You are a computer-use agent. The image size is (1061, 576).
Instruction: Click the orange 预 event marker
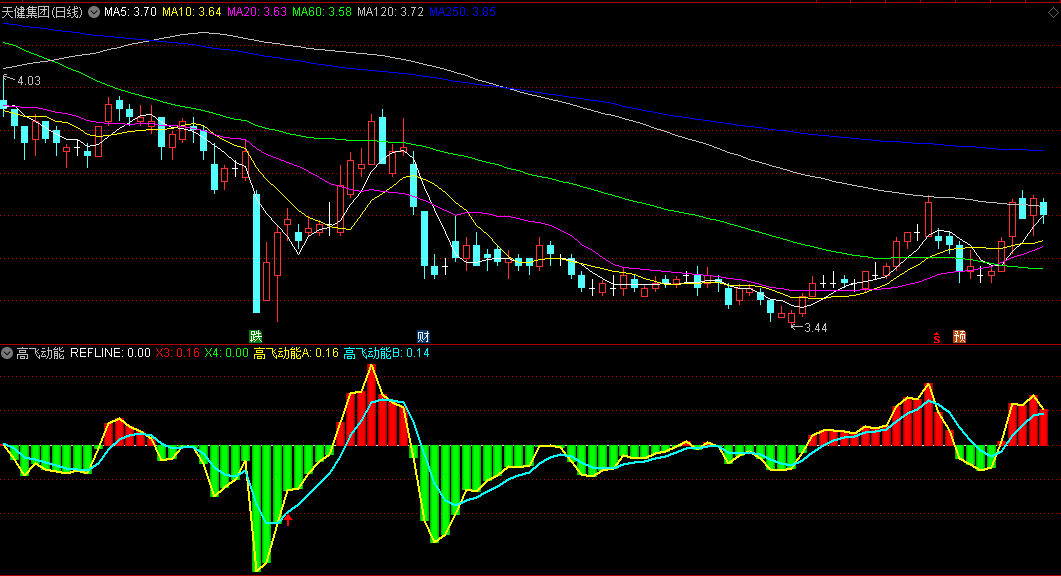pyautogui.click(x=959, y=336)
